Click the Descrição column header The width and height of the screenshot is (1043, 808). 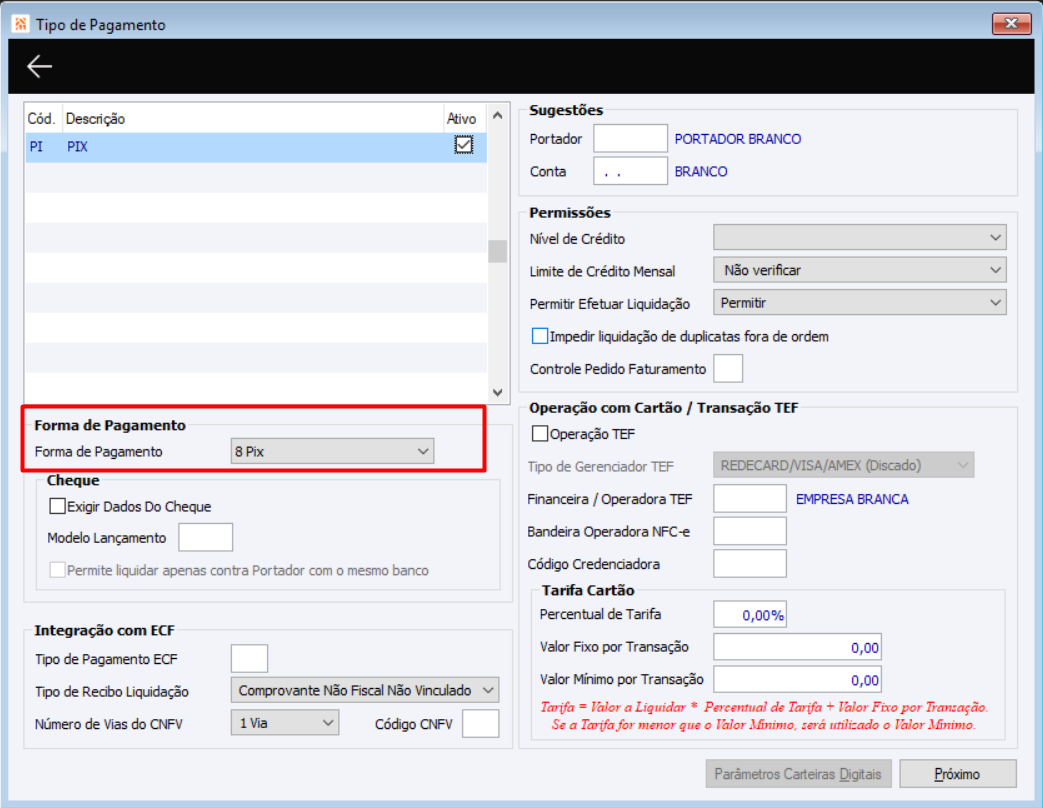click(253, 118)
